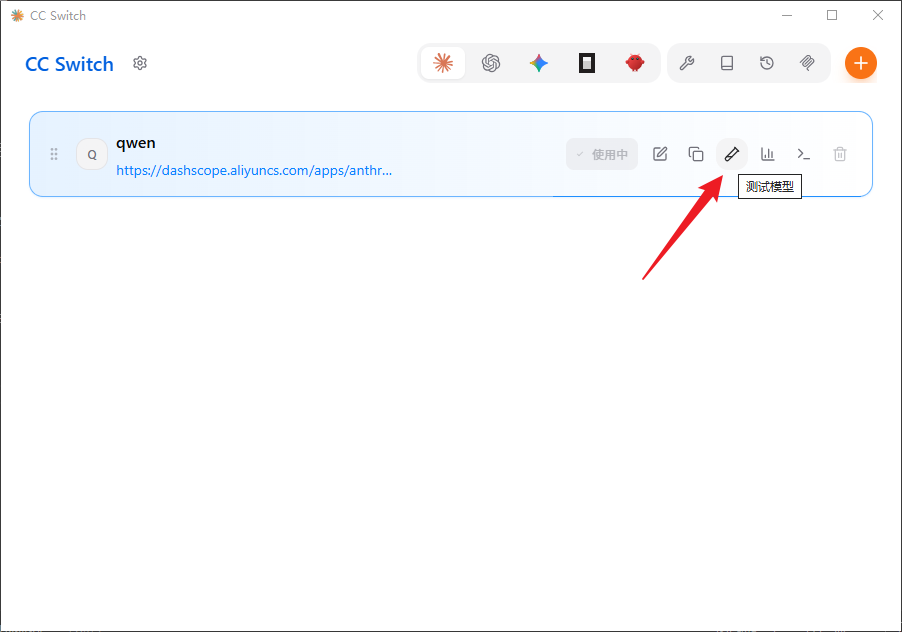
Task: Open the wrench tools icon
Action: [687, 63]
